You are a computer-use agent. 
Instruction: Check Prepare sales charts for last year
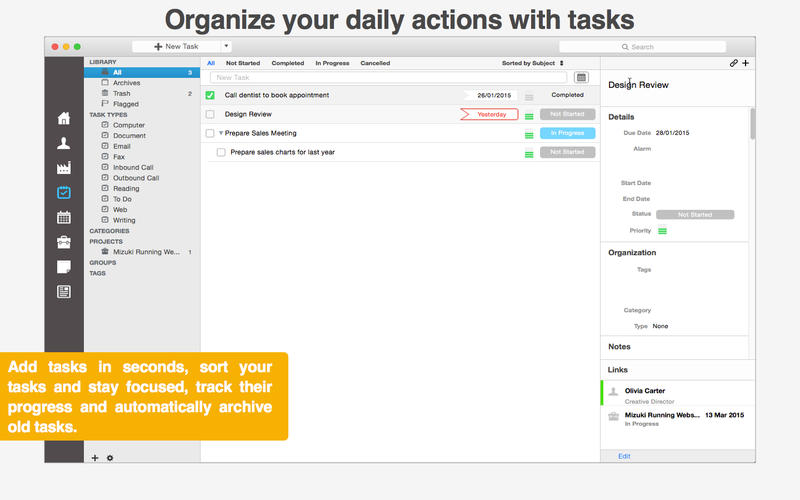pos(221,152)
